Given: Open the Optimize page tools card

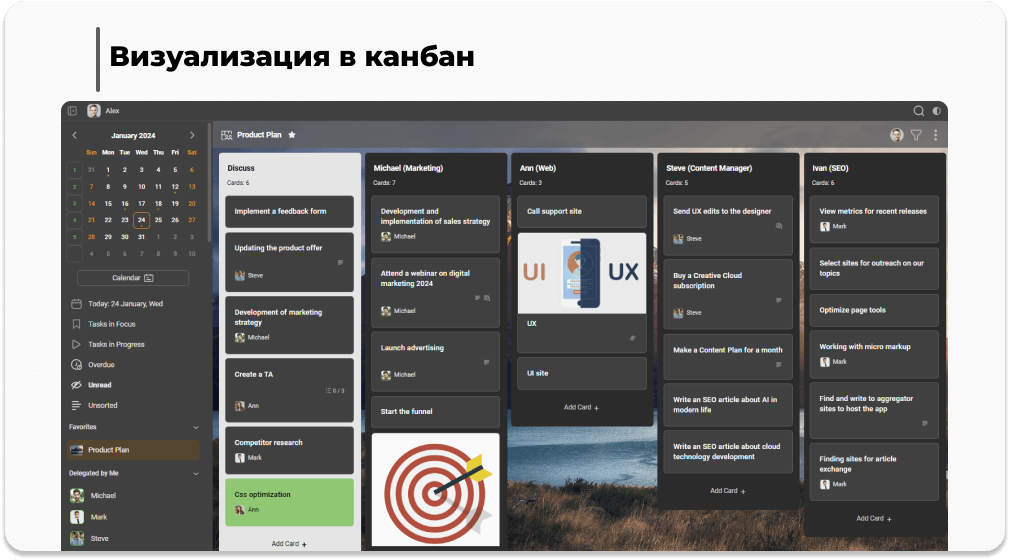Looking at the screenshot, I should point(873,311).
